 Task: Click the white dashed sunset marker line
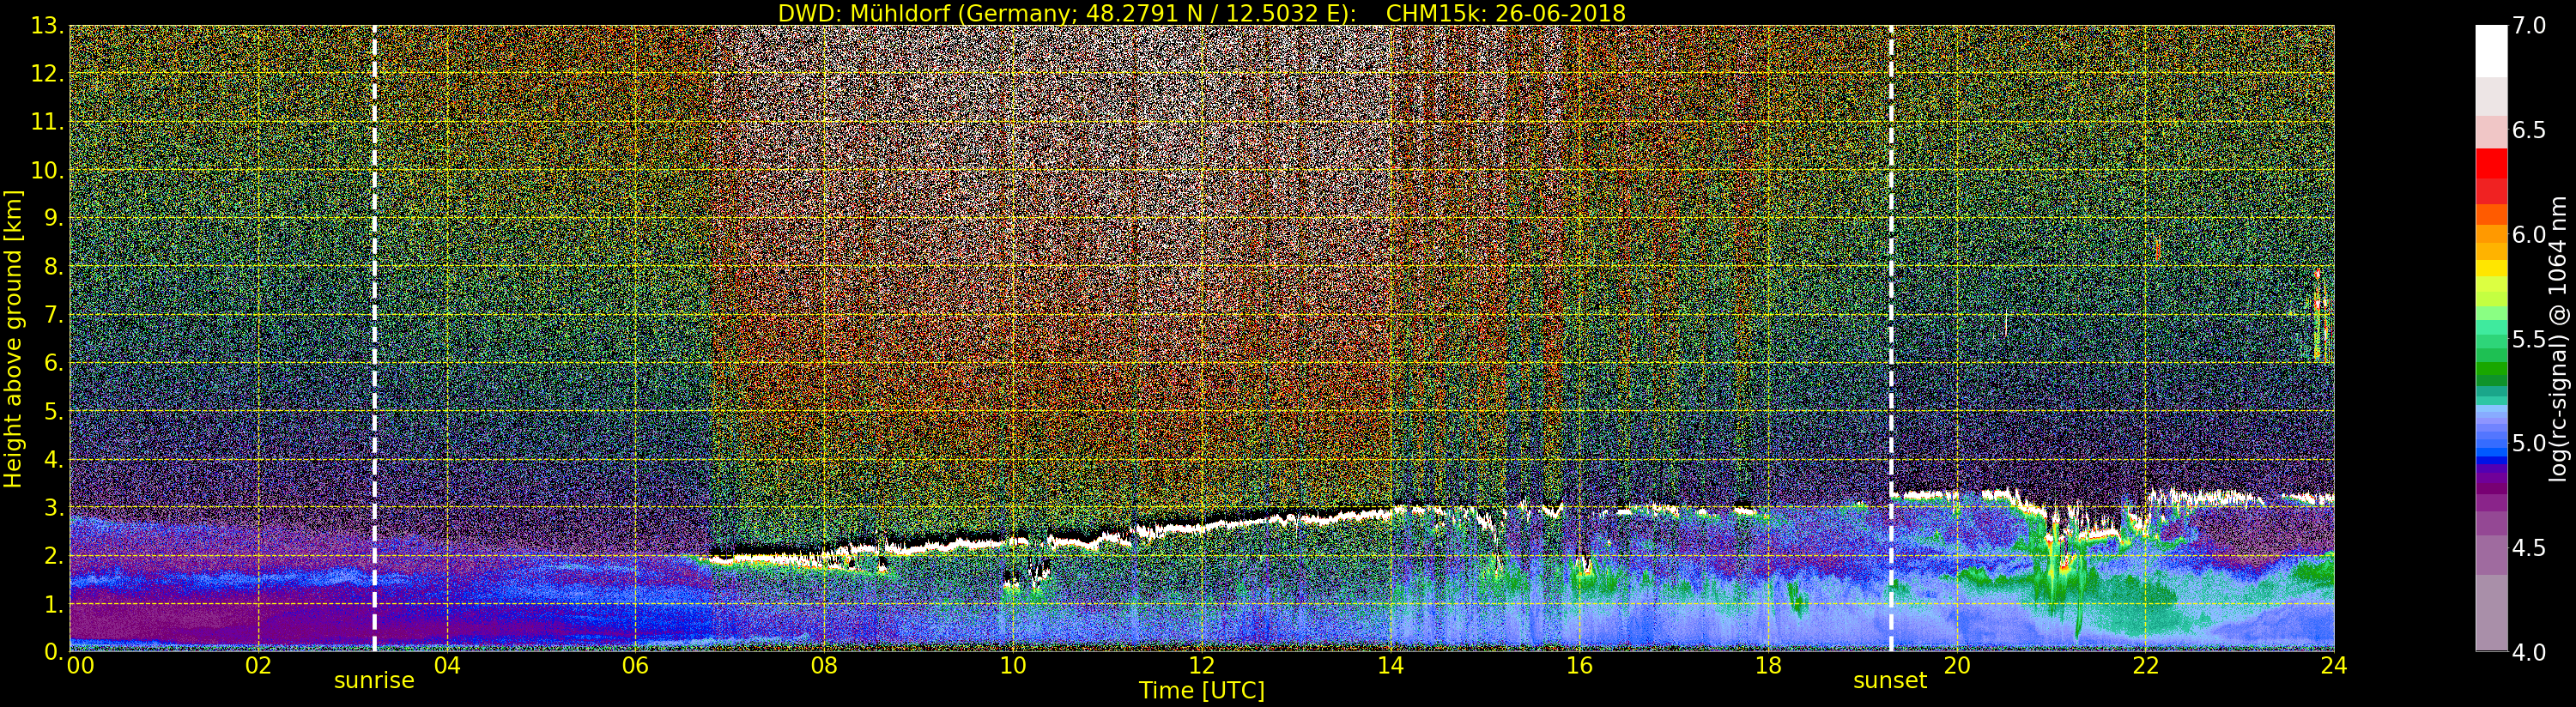(x=1891, y=338)
